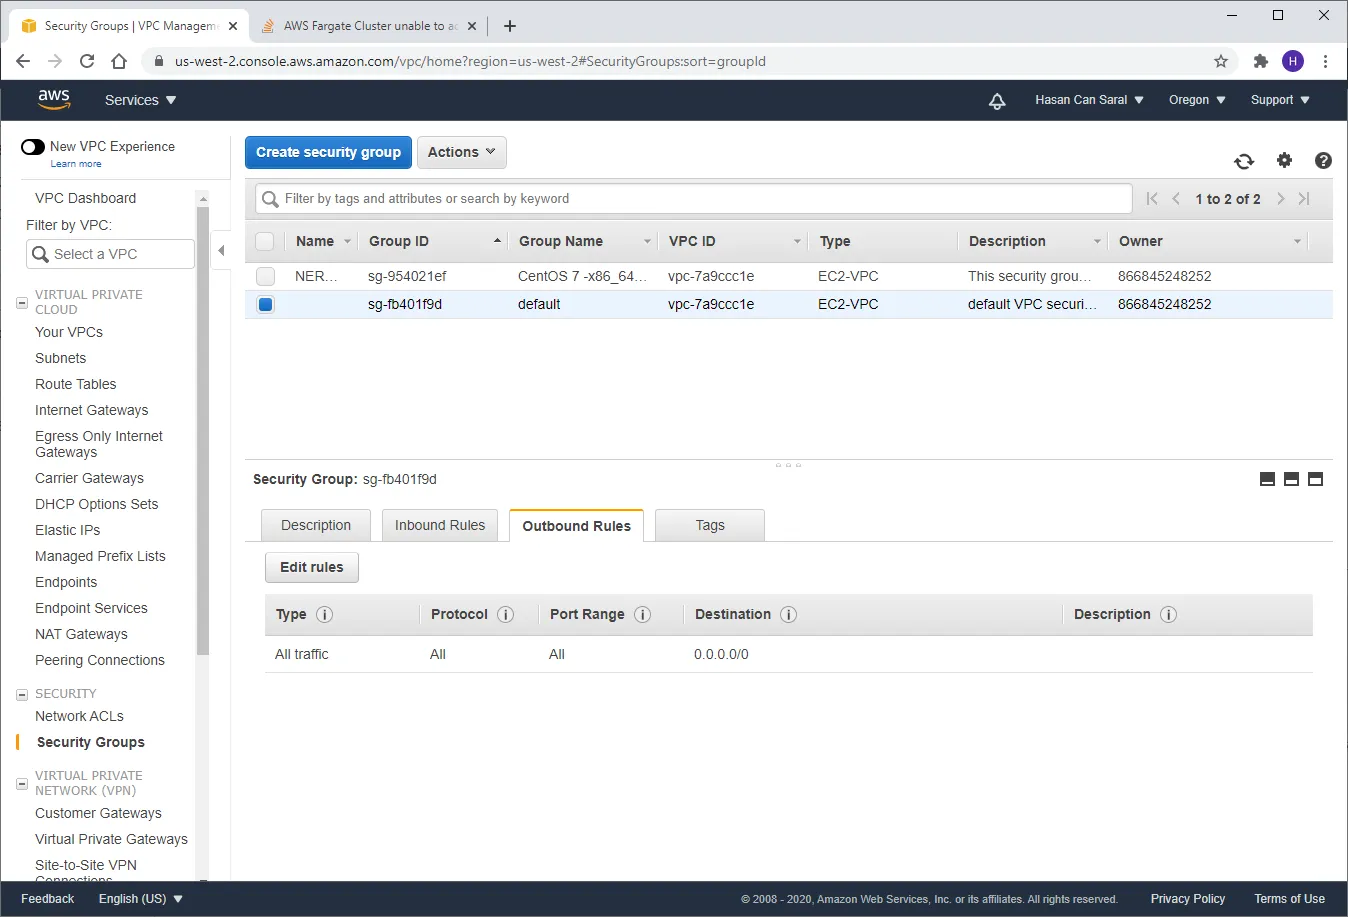This screenshot has height=917, width=1348.
Task: Bookmark this page with the star
Action: (1221, 61)
